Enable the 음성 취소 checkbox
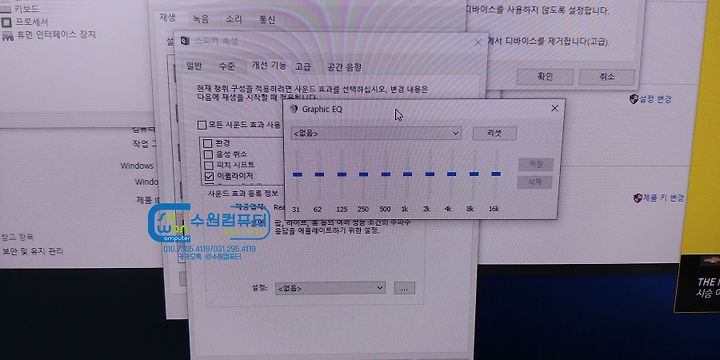The height and width of the screenshot is (360, 720). click(208, 154)
